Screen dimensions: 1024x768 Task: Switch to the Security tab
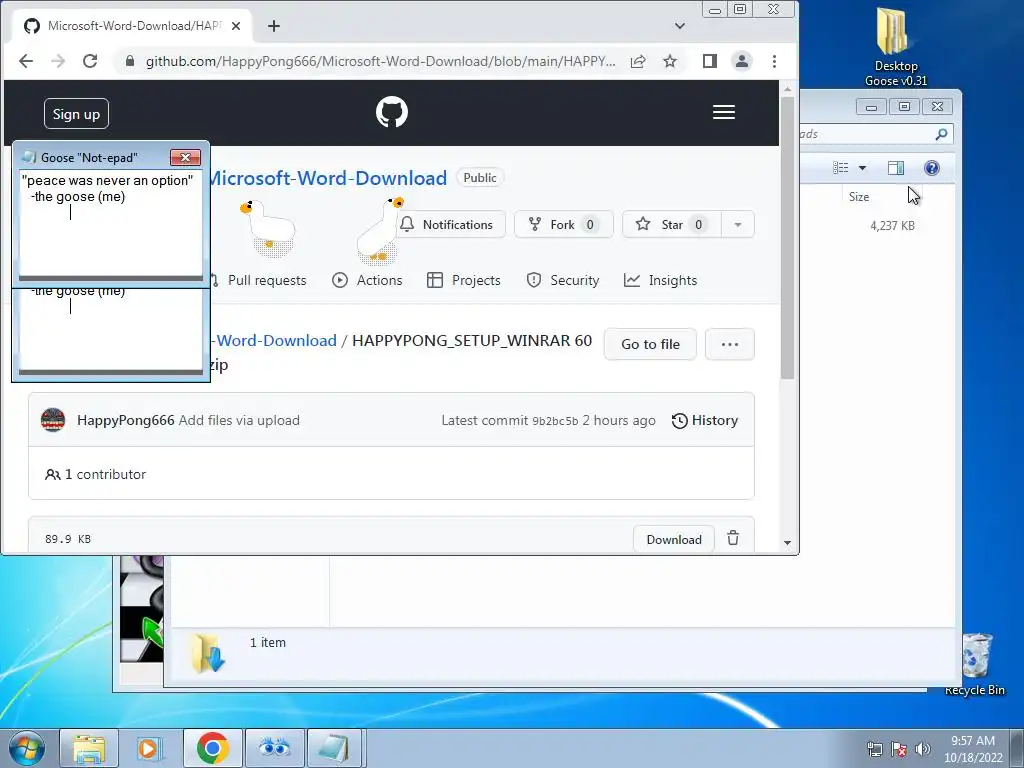click(563, 280)
